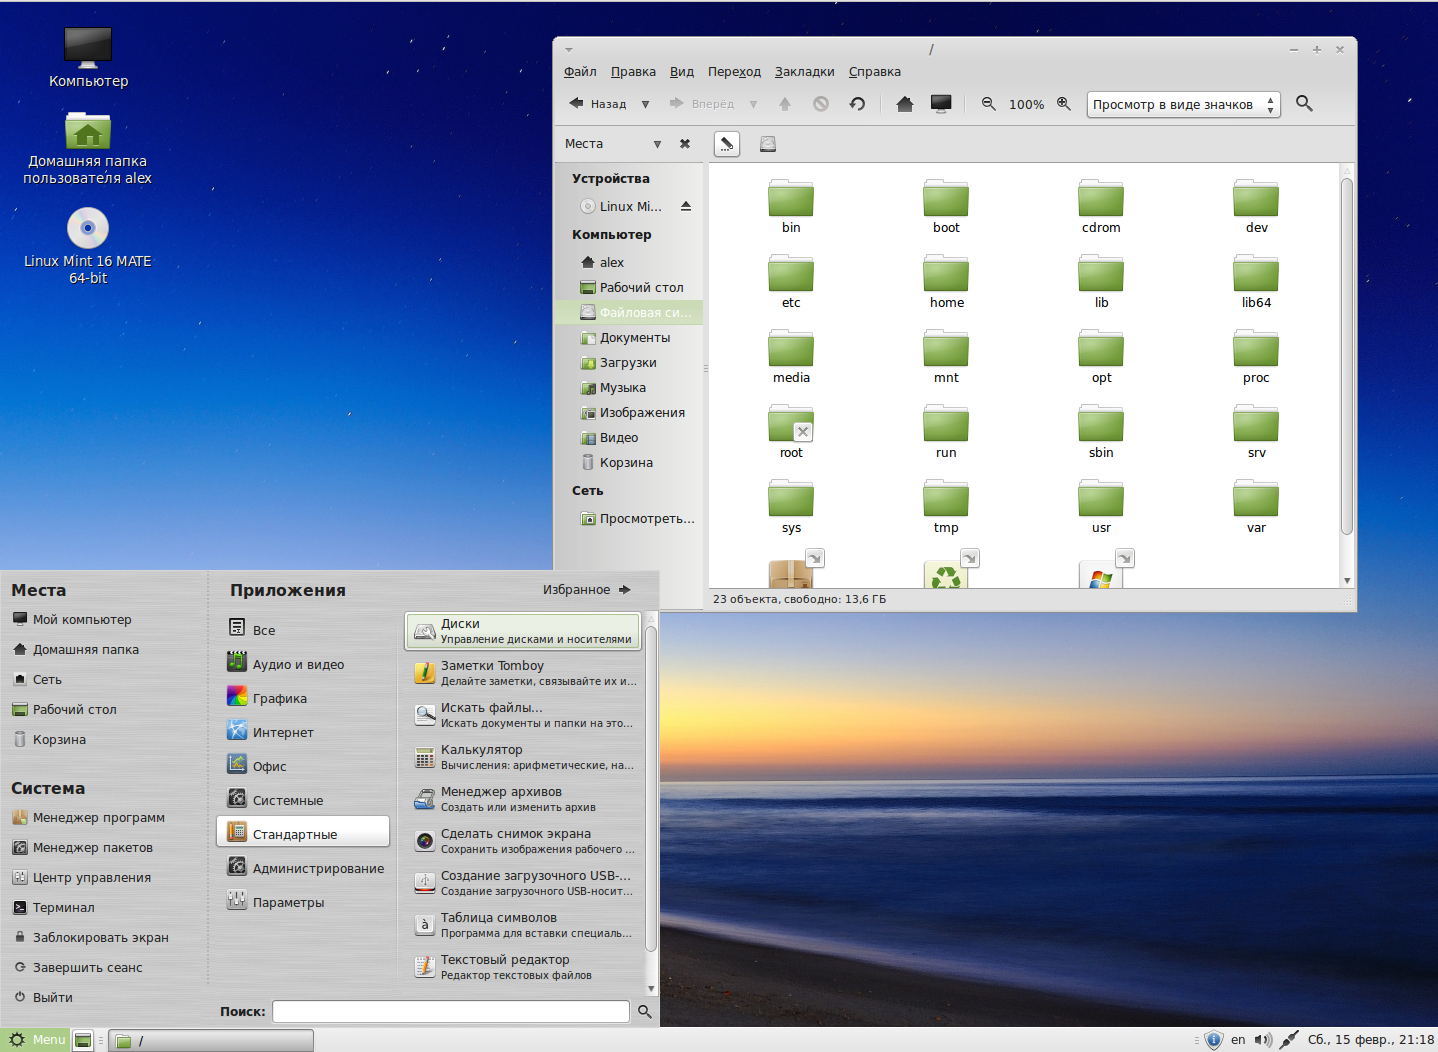Select Рабочий стол in file manager sidebar
The width and height of the screenshot is (1438, 1052).
click(x=629, y=288)
